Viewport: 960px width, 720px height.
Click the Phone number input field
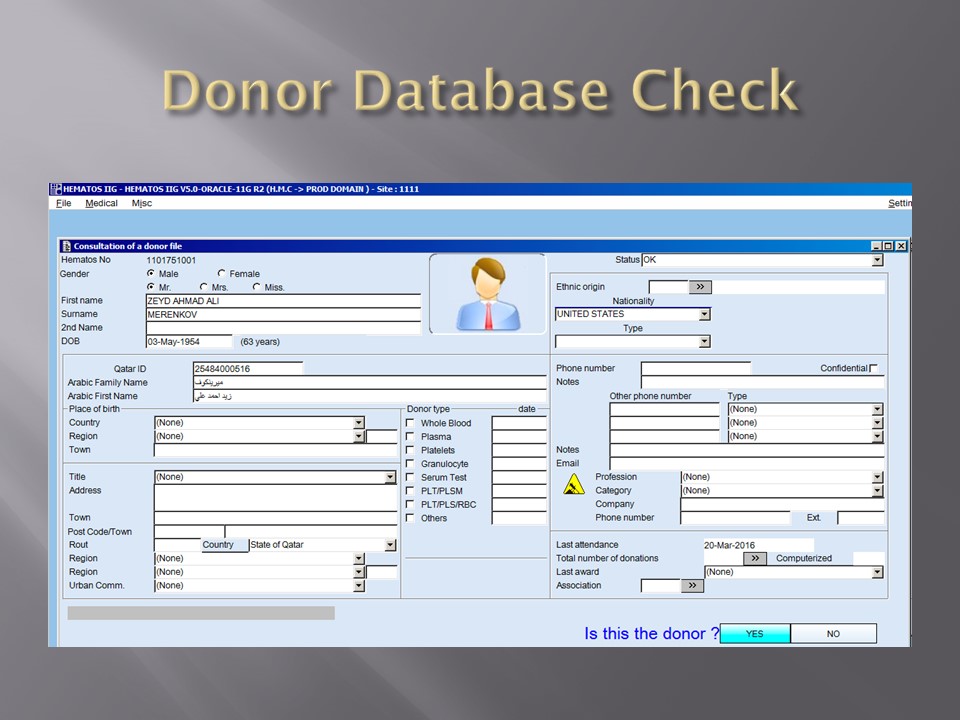point(695,368)
